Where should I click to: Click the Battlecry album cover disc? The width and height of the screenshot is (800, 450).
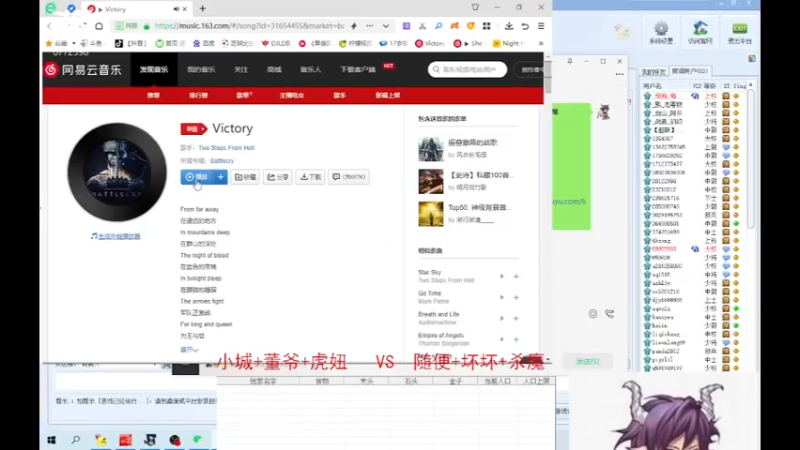tap(117, 172)
